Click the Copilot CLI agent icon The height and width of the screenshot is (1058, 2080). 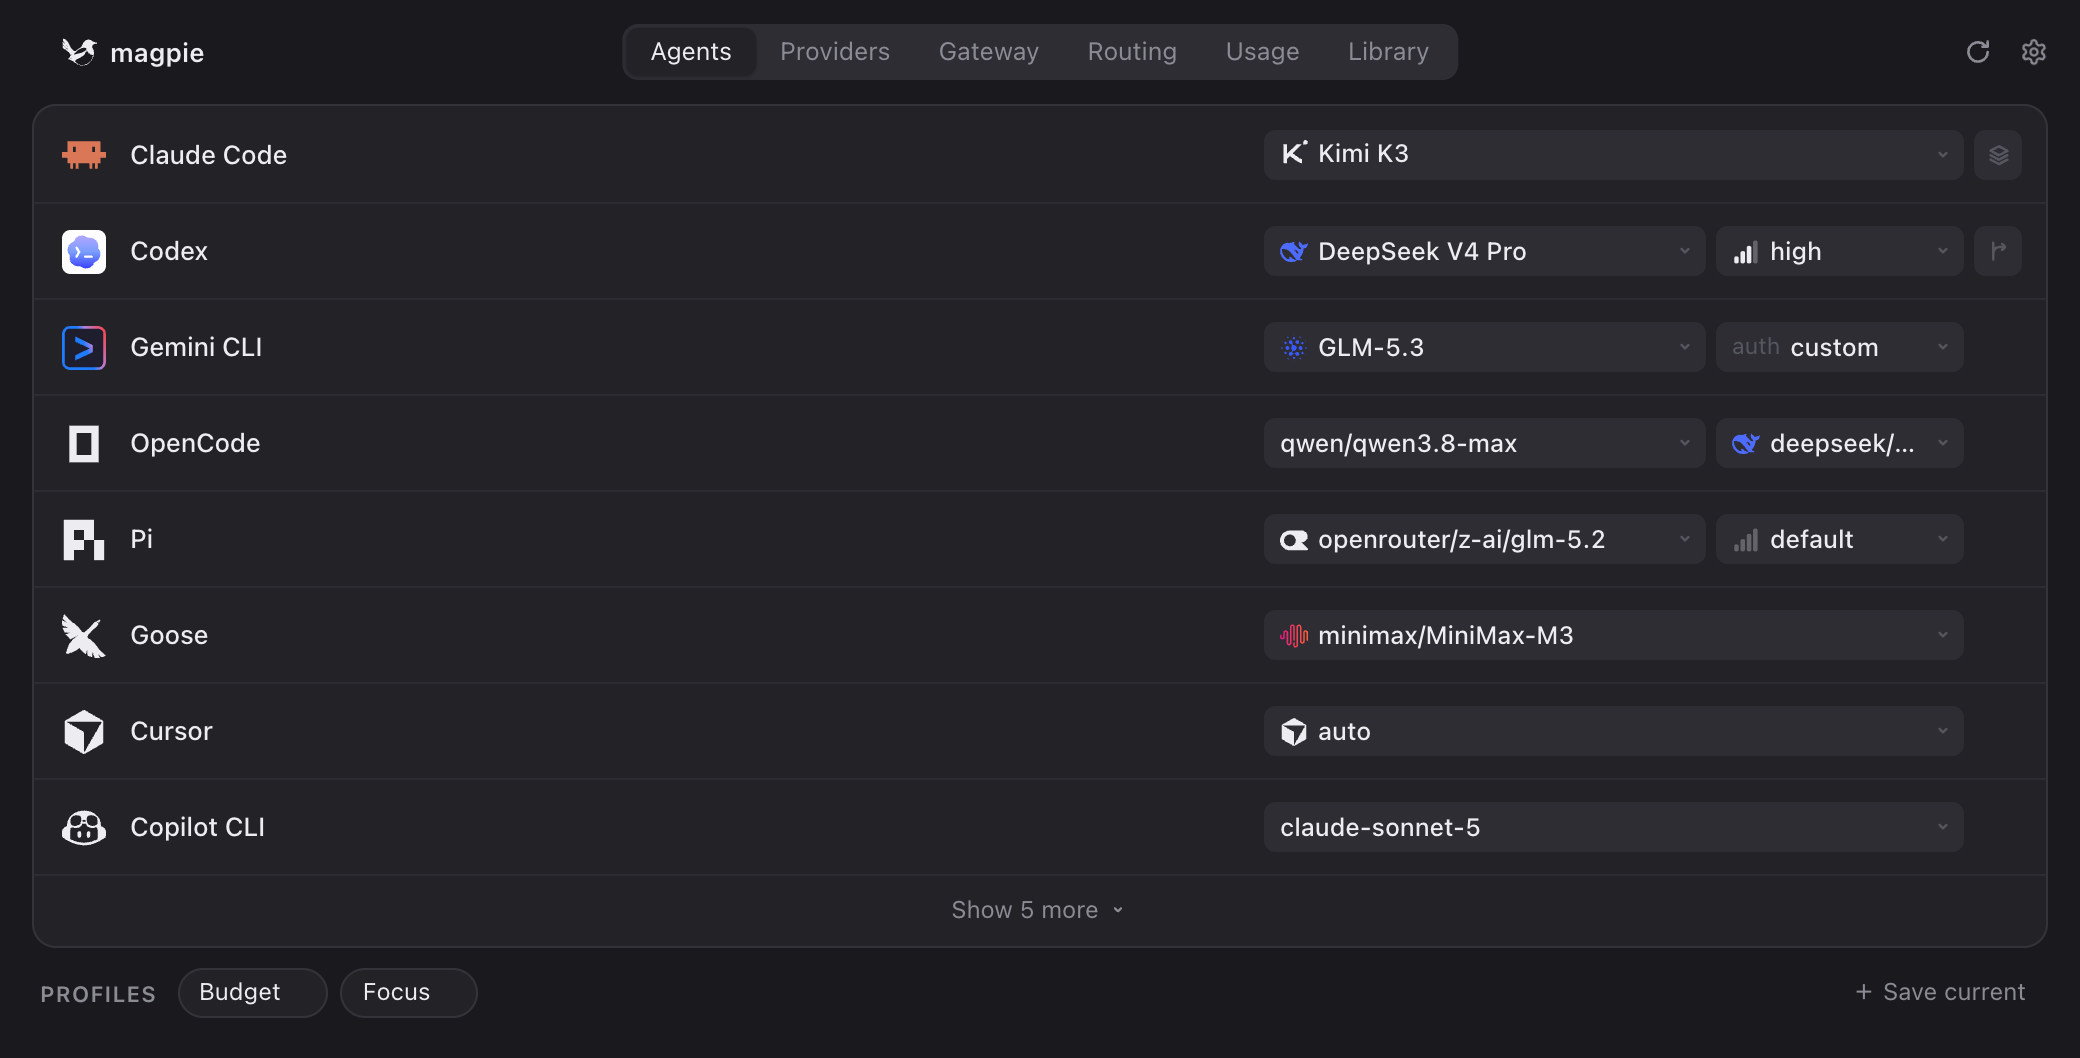[84, 827]
